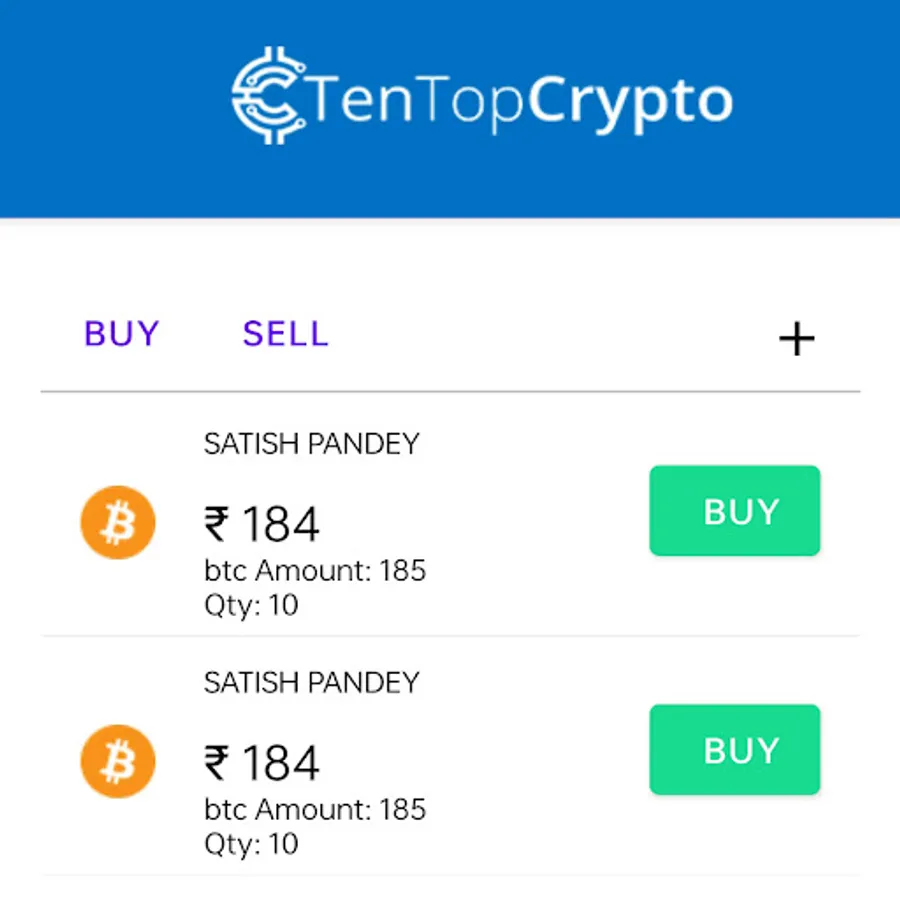900x900 pixels.
Task: Click the ₹ 184 price in second listing
Action: (x=262, y=764)
